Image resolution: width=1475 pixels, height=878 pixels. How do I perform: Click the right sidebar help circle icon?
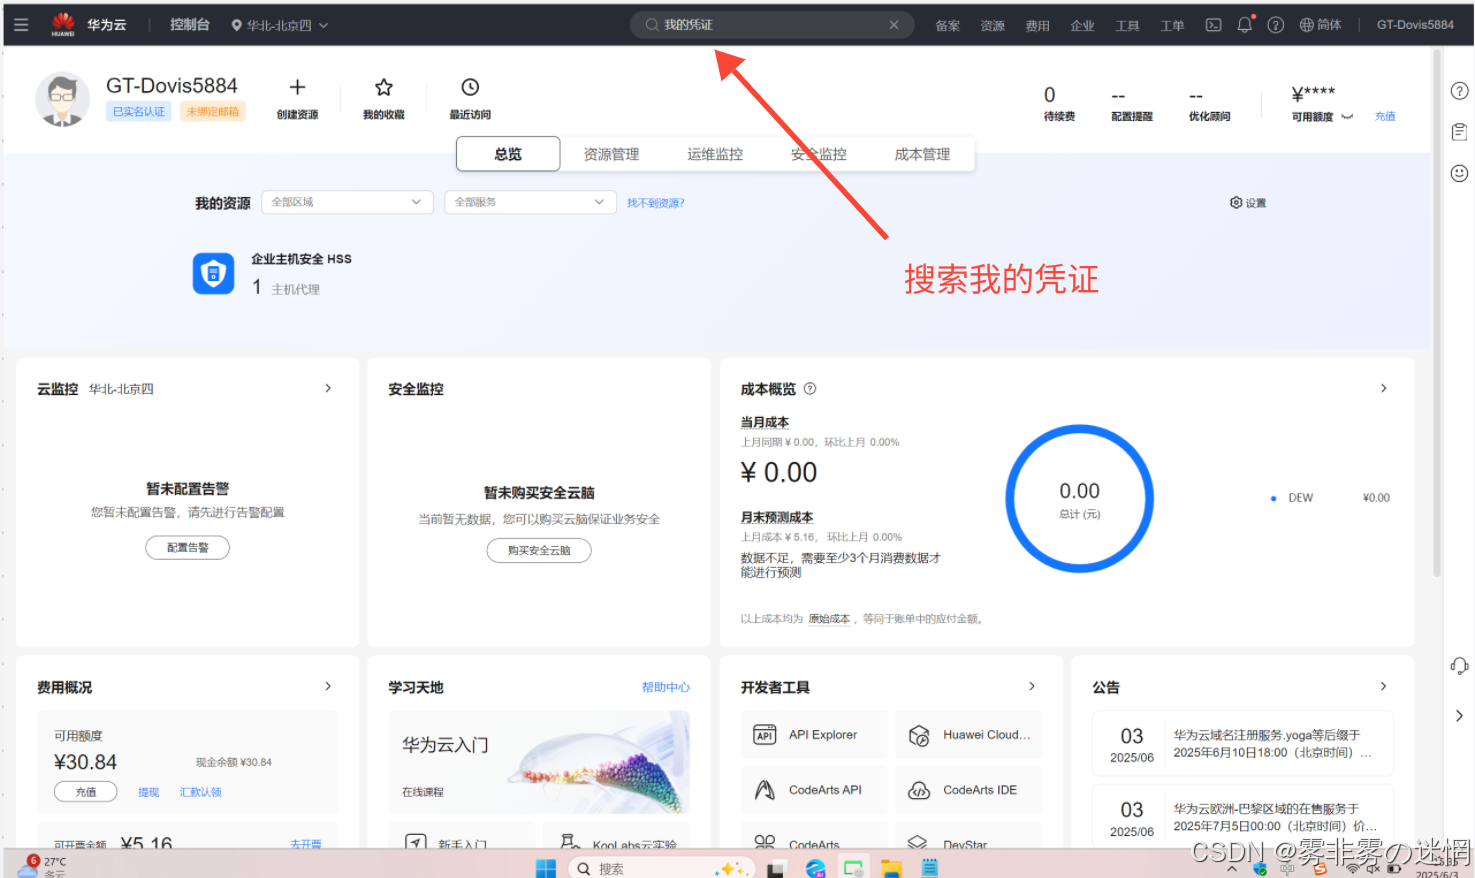pos(1459,91)
